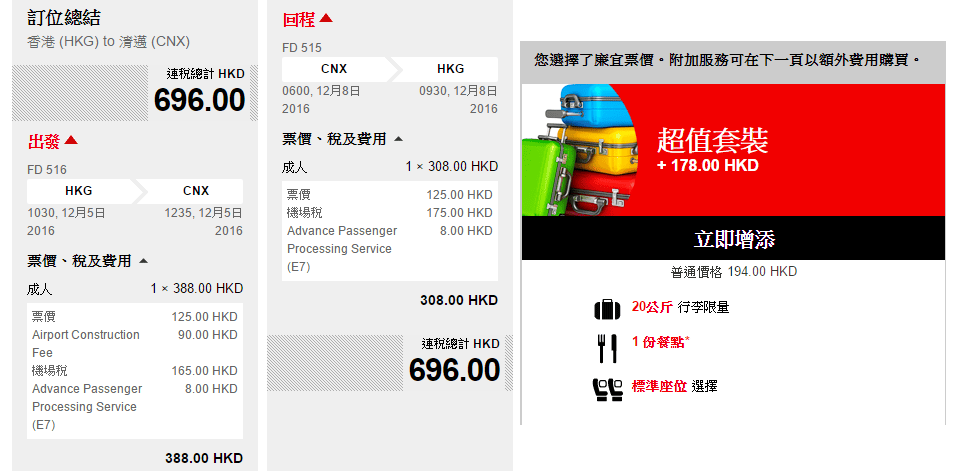The image size is (953, 471).
Task: Click the 回程 return heading text
Action: [298, 19]
